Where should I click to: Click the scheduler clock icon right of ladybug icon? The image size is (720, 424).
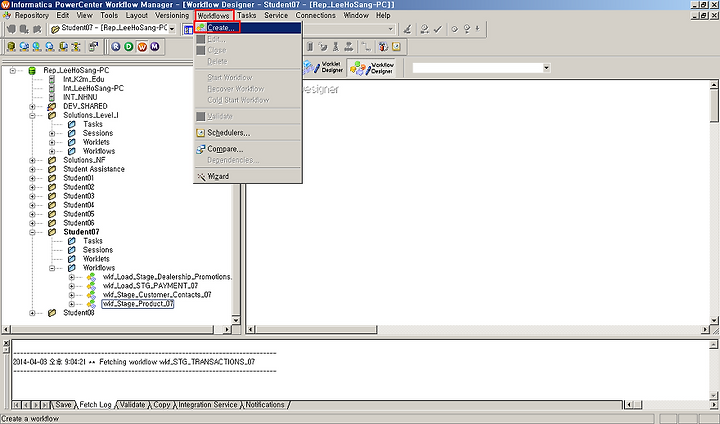tap(396, 46)
